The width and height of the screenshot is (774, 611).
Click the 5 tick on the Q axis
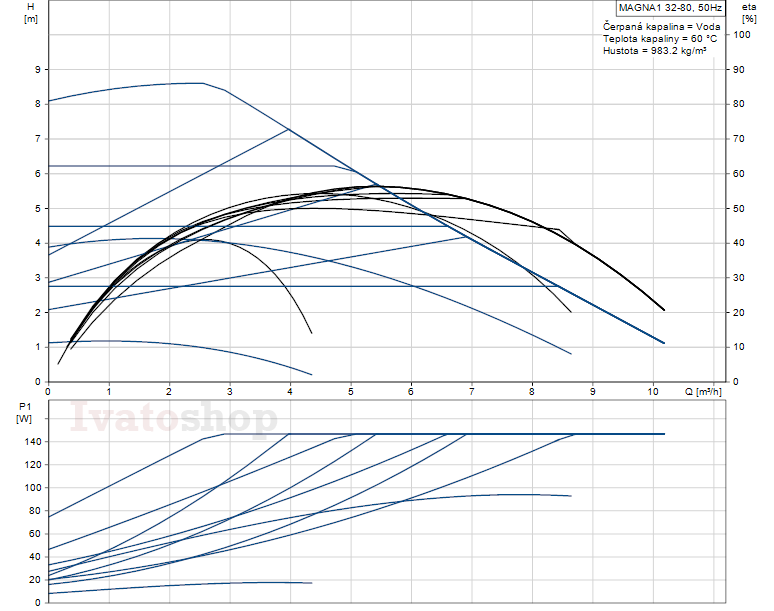350,391
